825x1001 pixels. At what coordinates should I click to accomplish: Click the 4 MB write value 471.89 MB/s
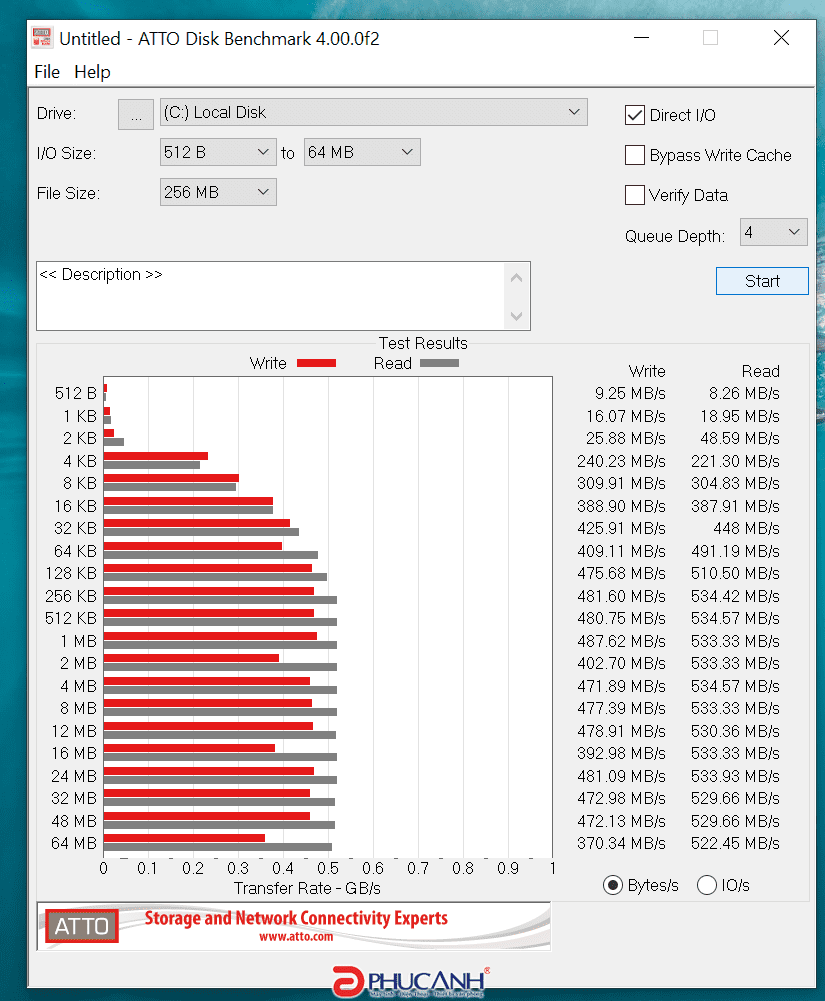click(x=621, y=686)
